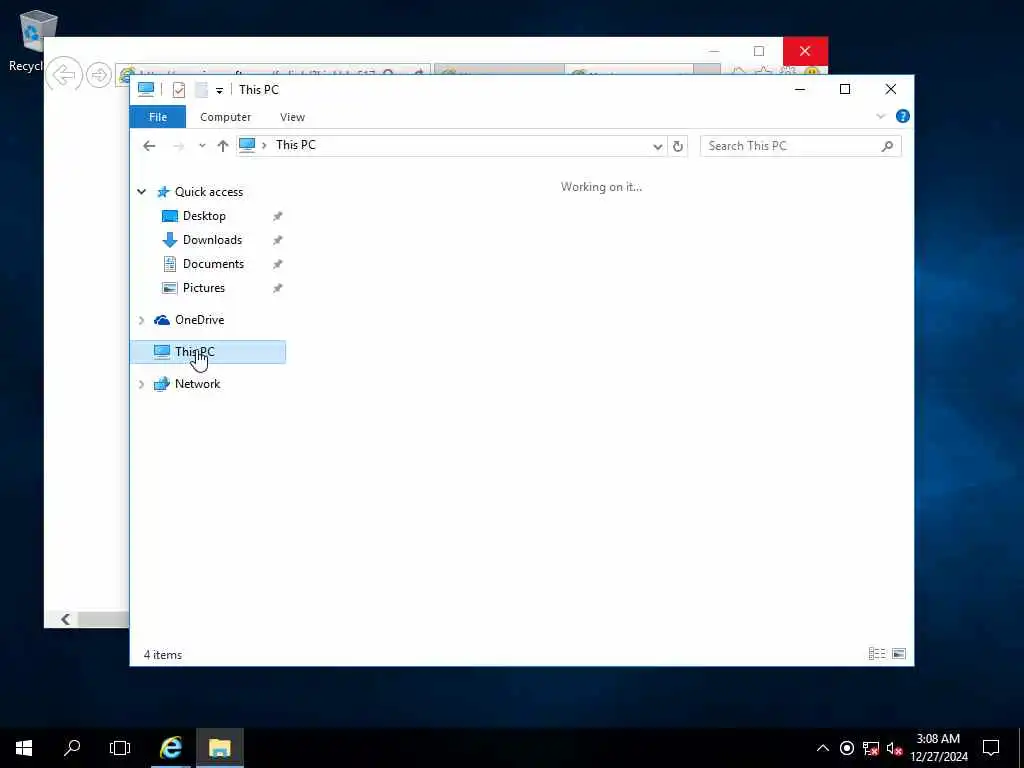Close the Internet Explorer window

click(805, 51)
